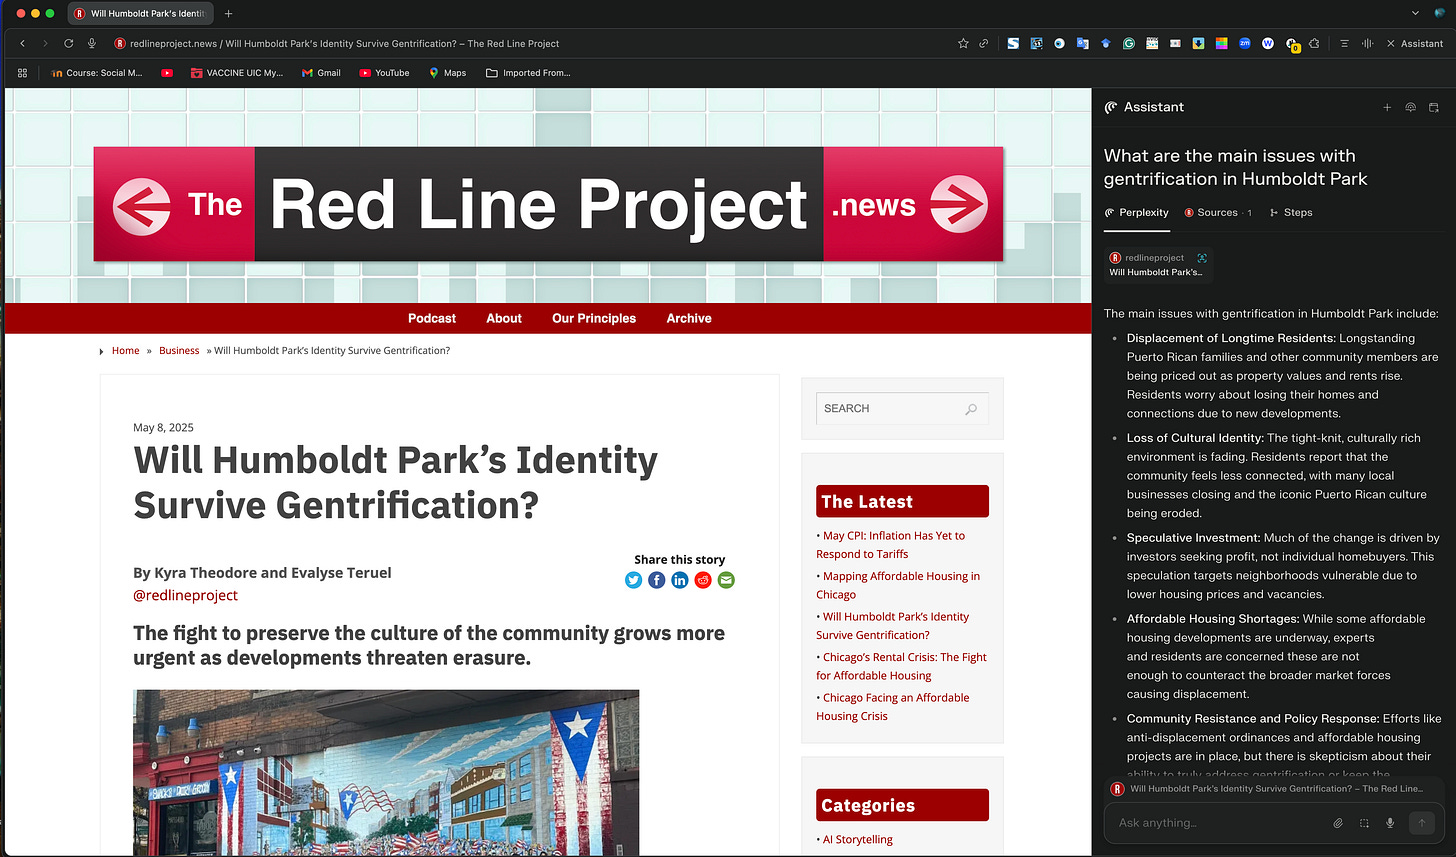Switch to the Perplexity tab

(1137, 212)
